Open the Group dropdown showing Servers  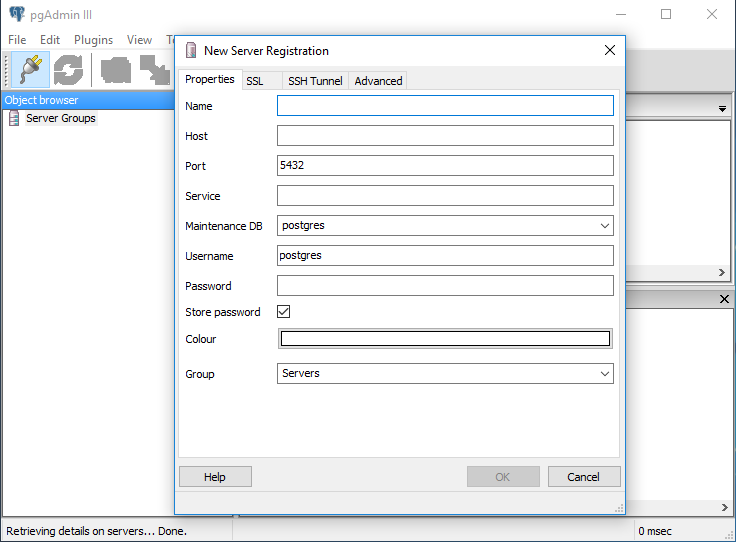point(605,374)
